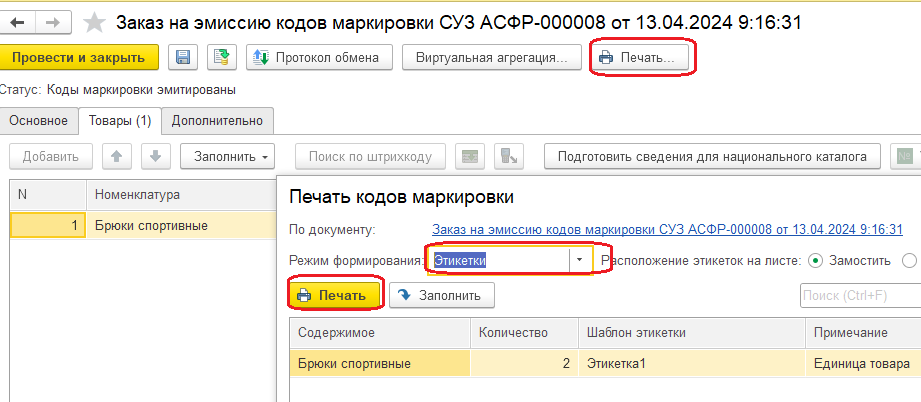
Task: Click the icon right of Поиск по штрихкоду
Action: click(470, 156)
